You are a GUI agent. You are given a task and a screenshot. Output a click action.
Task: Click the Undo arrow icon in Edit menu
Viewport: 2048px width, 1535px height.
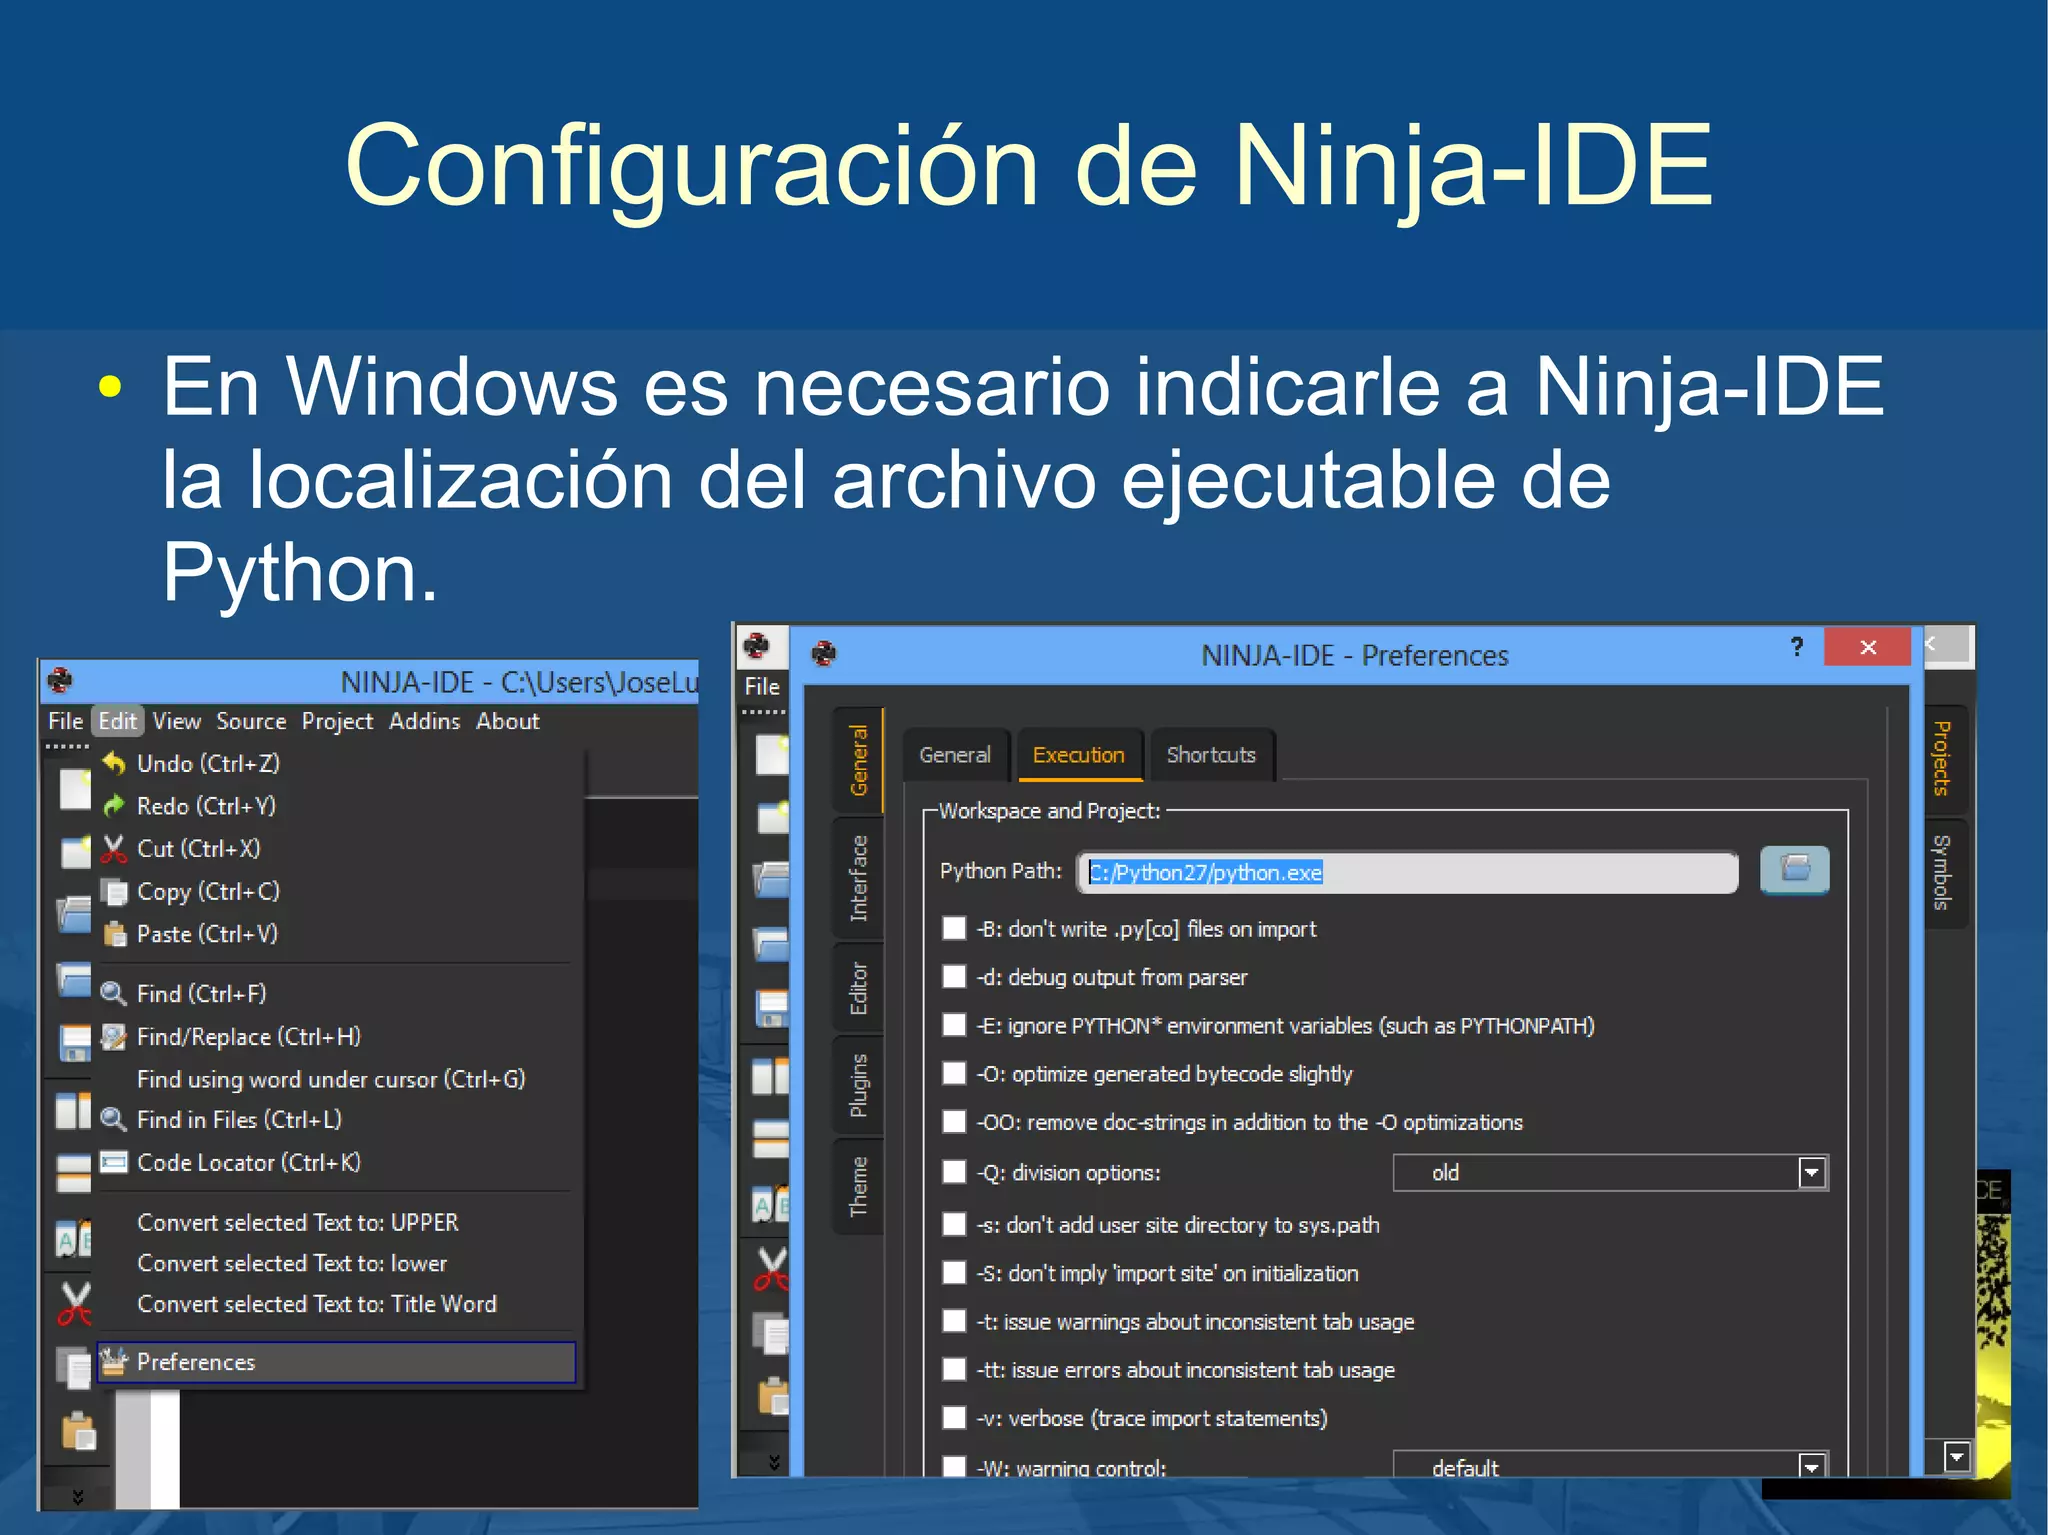tap(114, 764)
